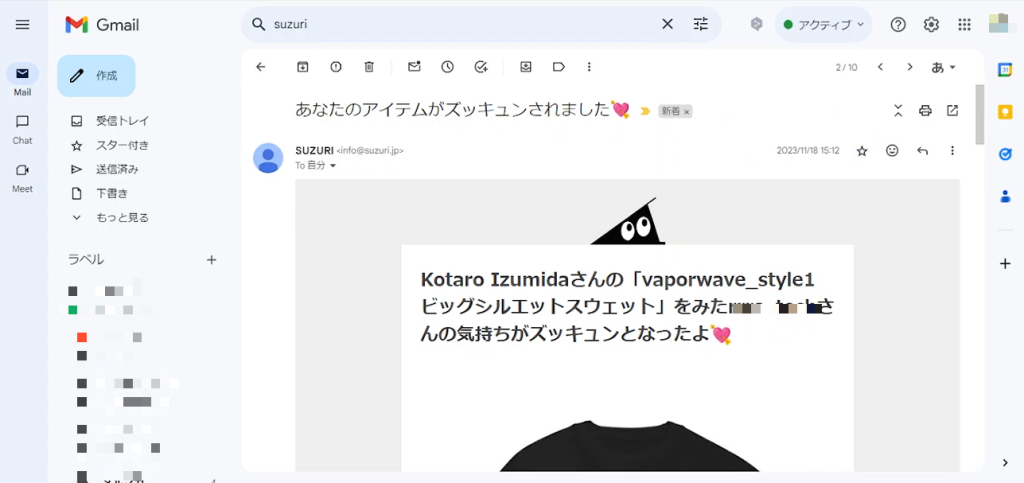Open Google Keep side panel
The image size is (1024, 483).
(x=1005, y=112)
